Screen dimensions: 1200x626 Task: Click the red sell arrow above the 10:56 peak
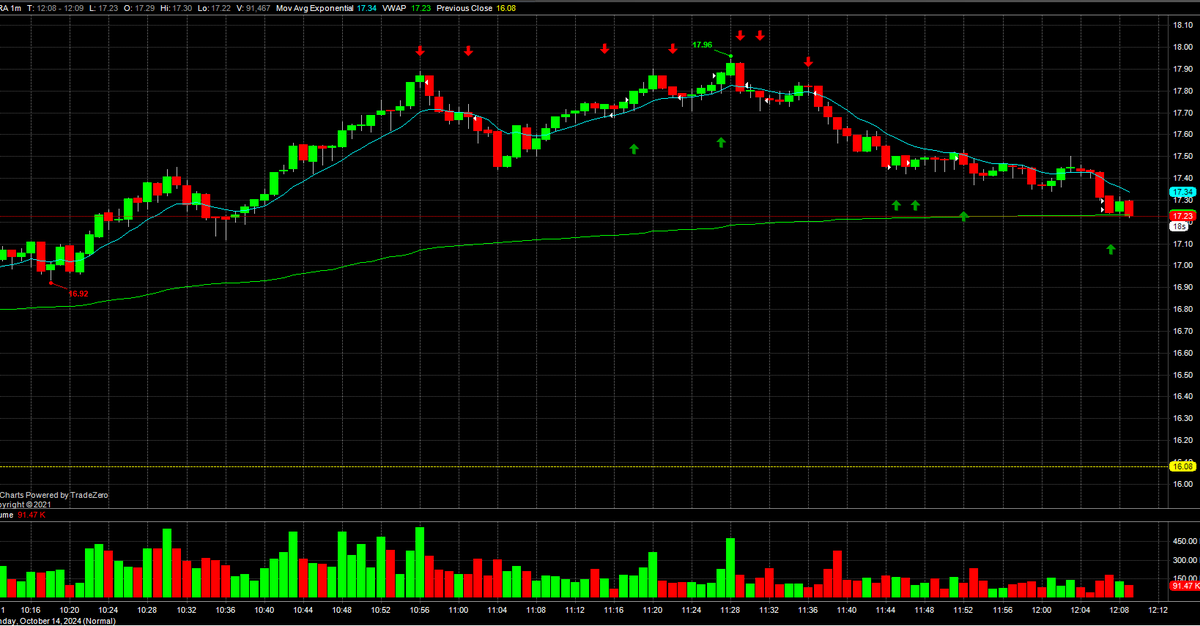coord(420,50)
